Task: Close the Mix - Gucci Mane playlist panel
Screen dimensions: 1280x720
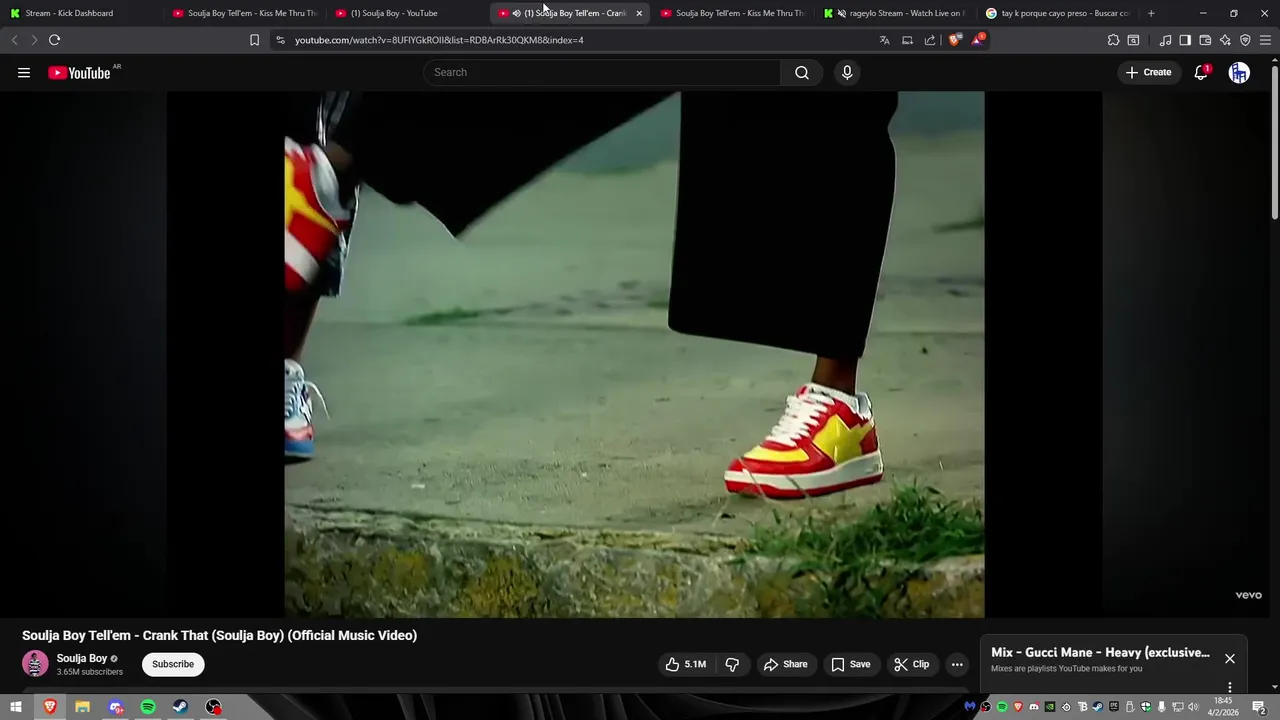Action: pyautogui.click(x=1230, y=658)
